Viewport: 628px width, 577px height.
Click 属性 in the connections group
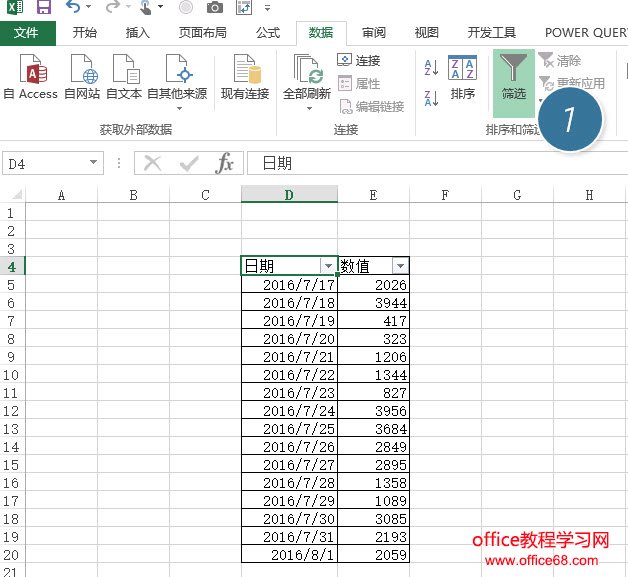point(359,84)
